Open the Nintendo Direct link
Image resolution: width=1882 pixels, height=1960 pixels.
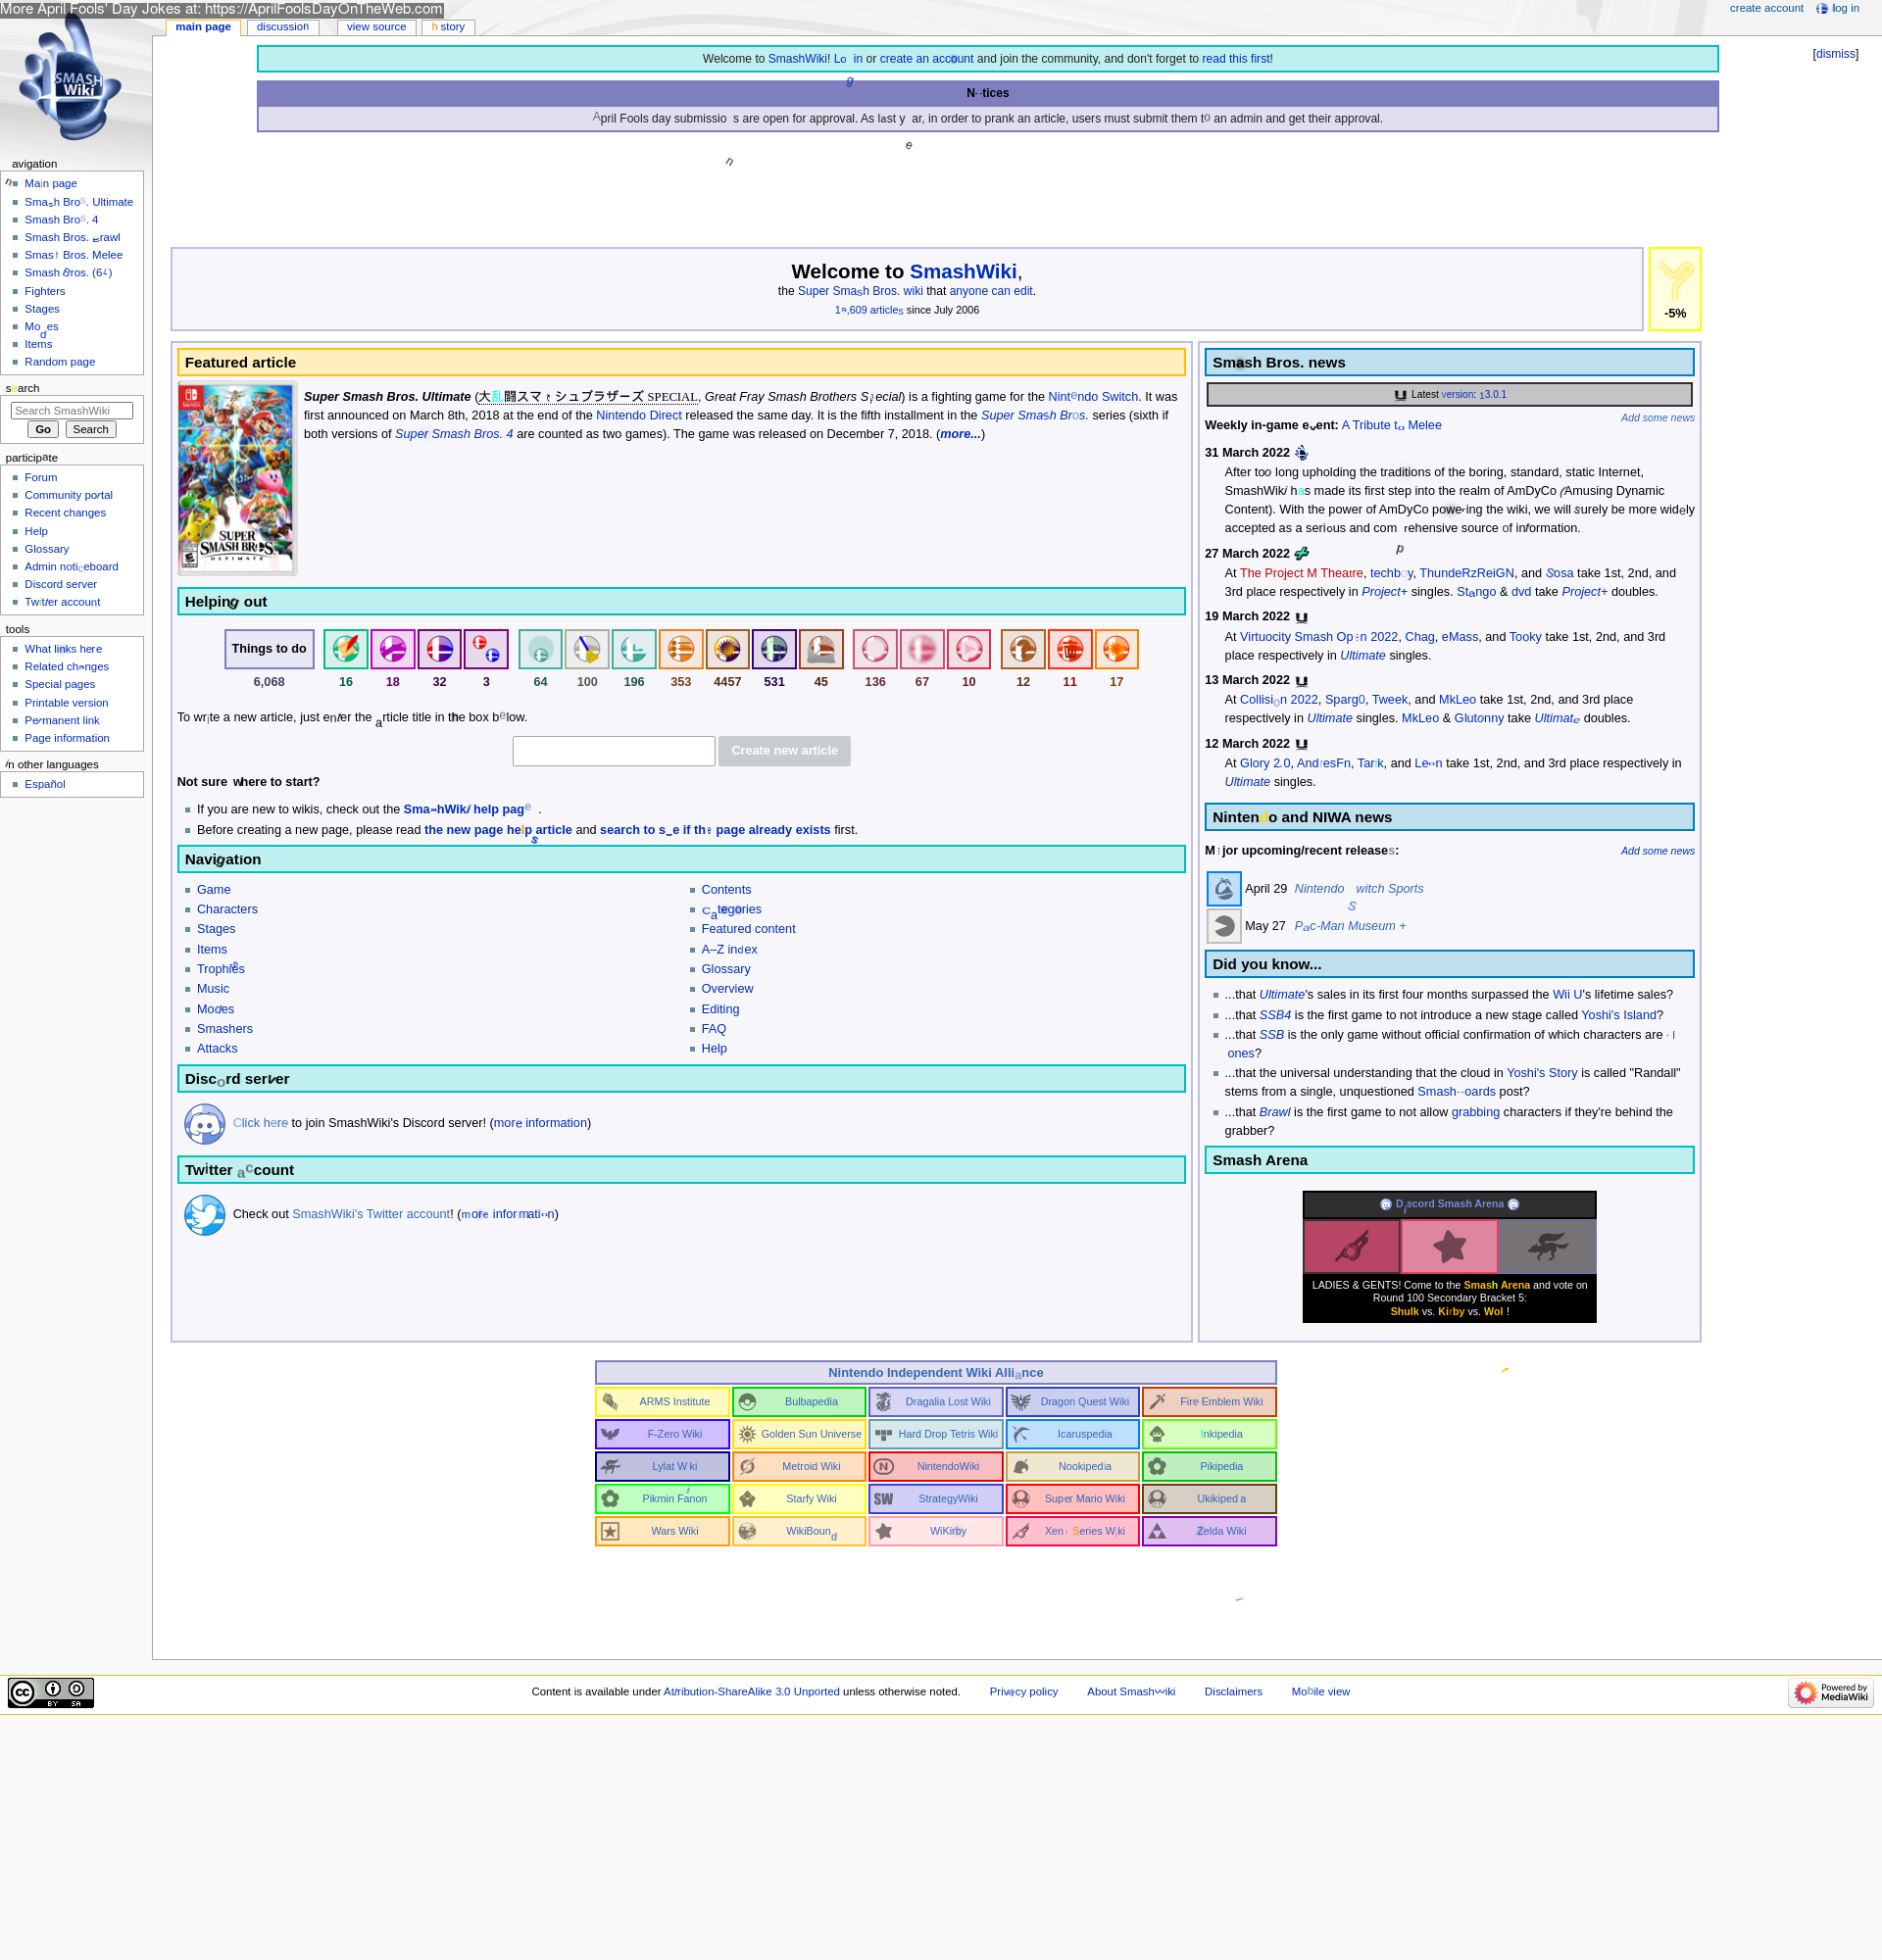[639, 415]
